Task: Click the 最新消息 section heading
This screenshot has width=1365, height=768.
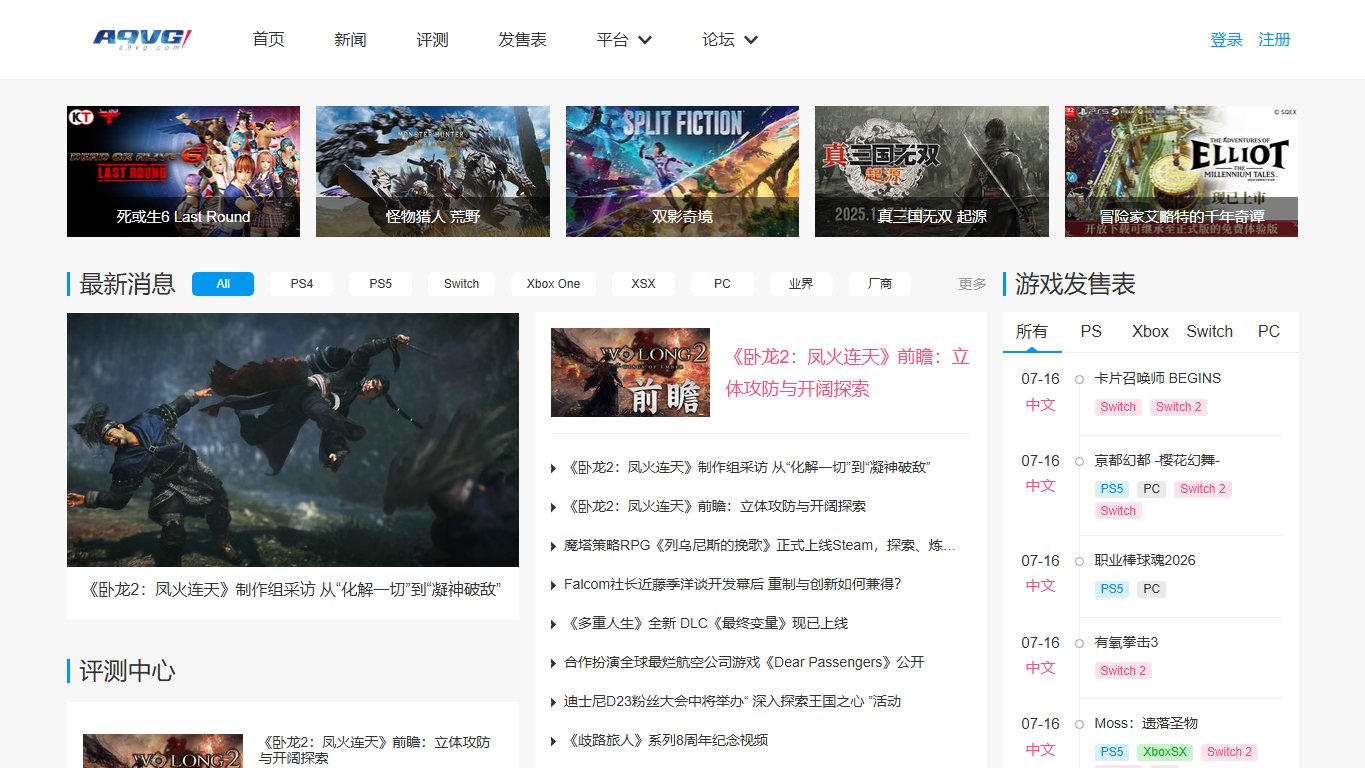Action: (x=127, y=284)
